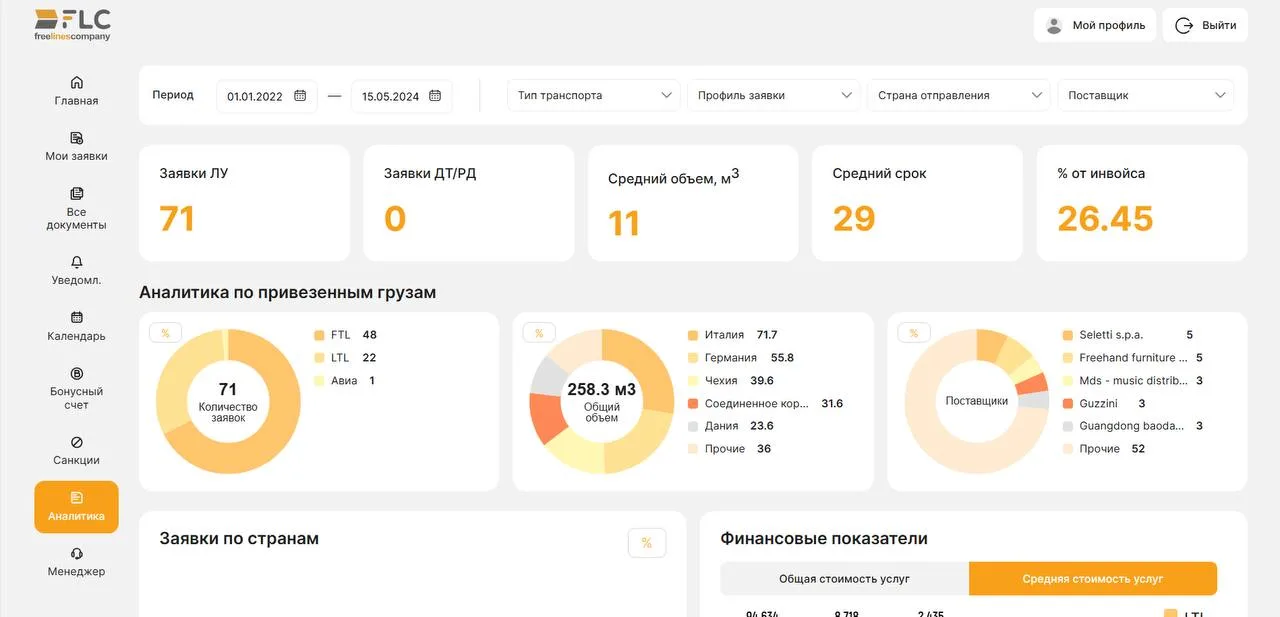Open Мои заявки sidebar icon

(77, 138)
